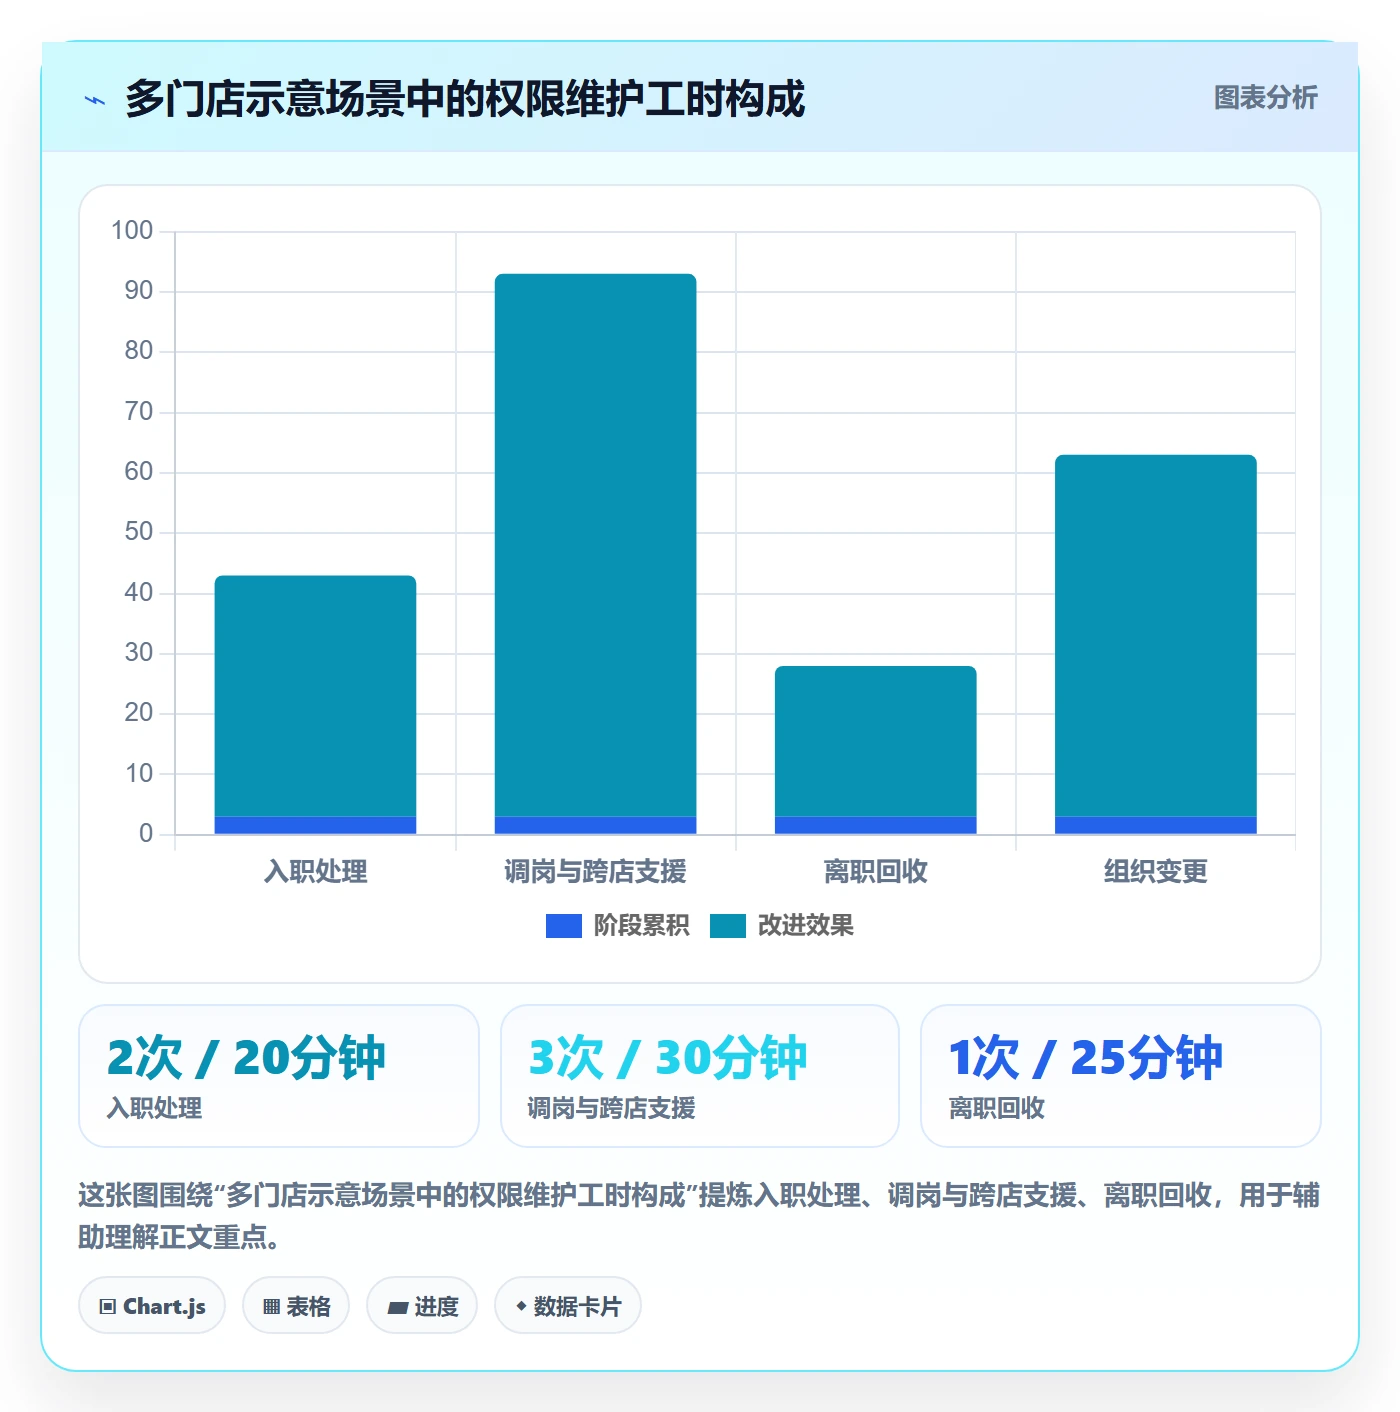The height and width of the screenshot is (1412, 1400).
Task: Click the 数据卡片 tag chip
Action: click(568, 1306)
